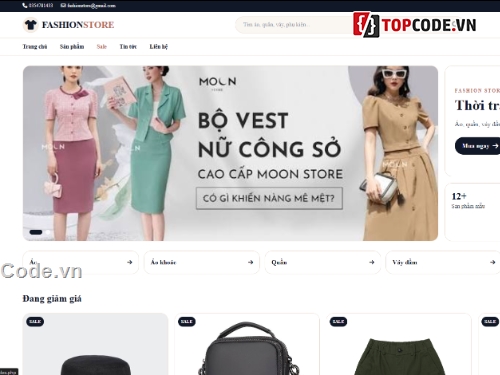The height and width of the screenshot is (375, 500).
Task: Open the FASHIONSTORE brand name link
Action: coord(78,25)
